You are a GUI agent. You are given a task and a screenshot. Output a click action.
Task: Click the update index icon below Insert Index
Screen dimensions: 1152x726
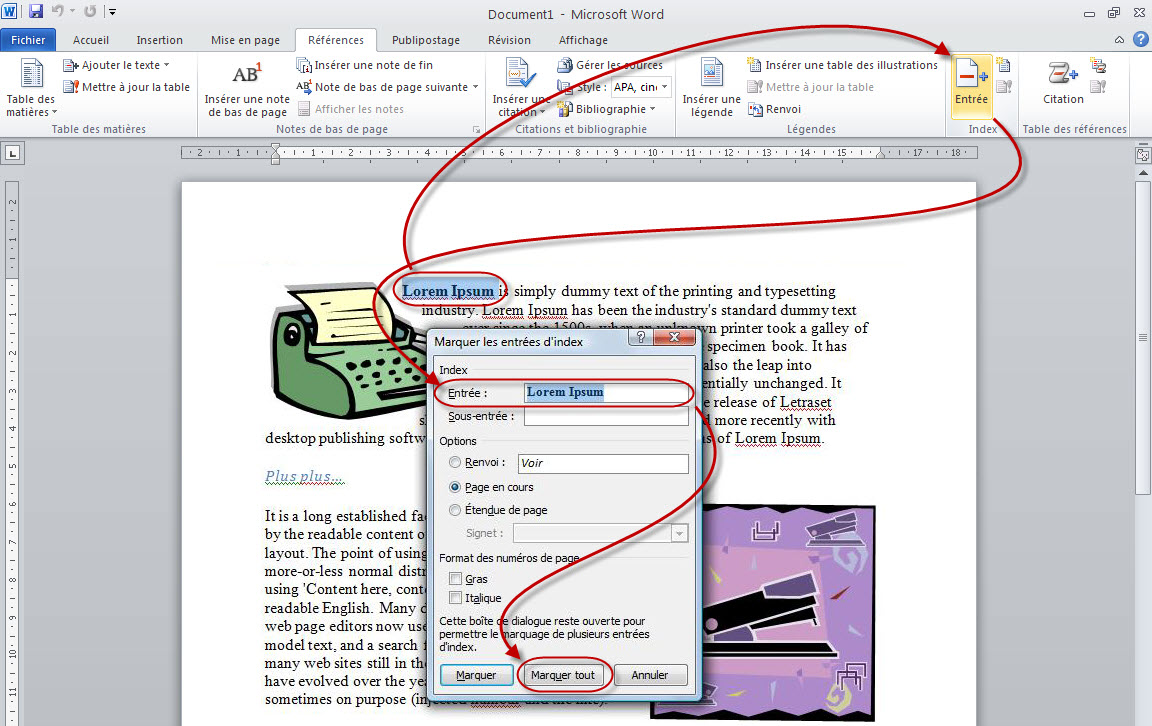[1004, 87]
